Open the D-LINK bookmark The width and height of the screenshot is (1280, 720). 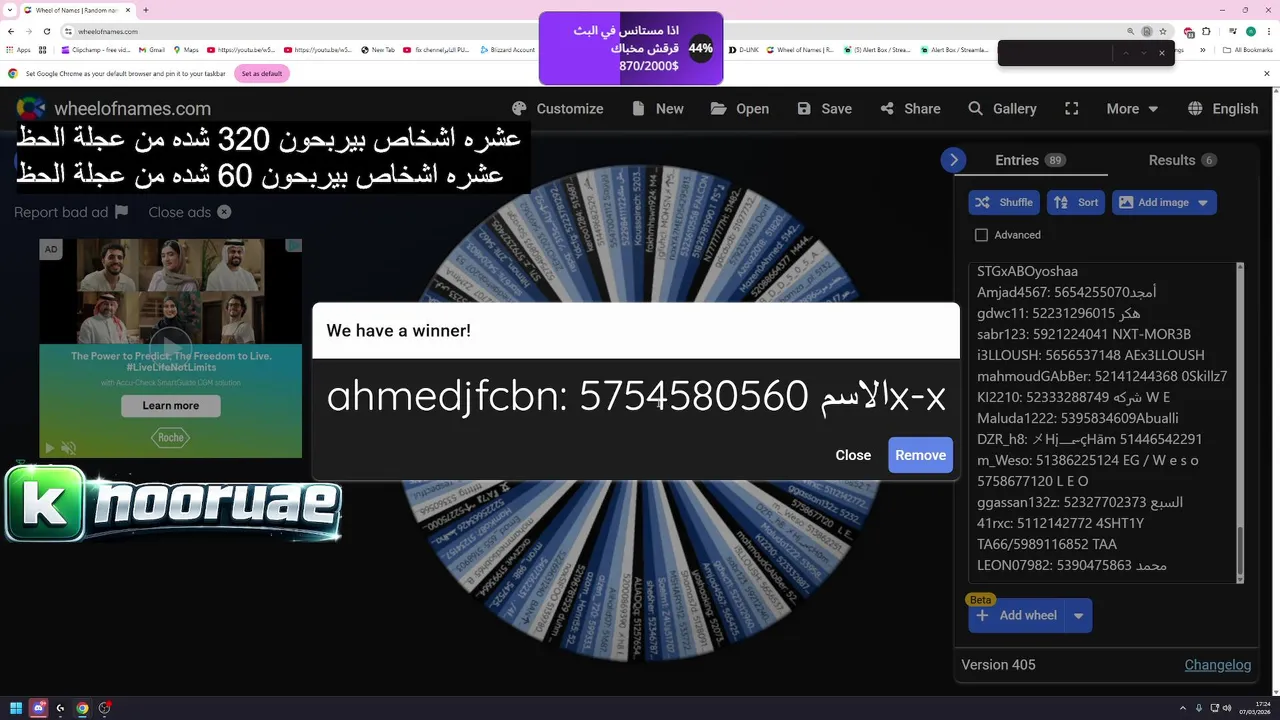(x=744, y=50)
